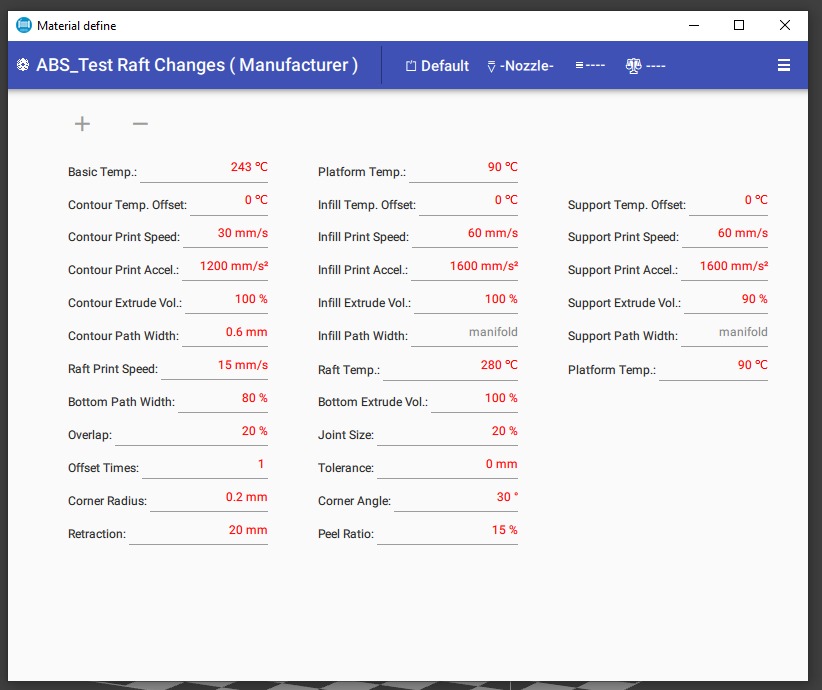The height and width of the screenshot is (690, 822).
Task: Open the layer thickness selector showing dashes
Action: click(x=590, y=66)
